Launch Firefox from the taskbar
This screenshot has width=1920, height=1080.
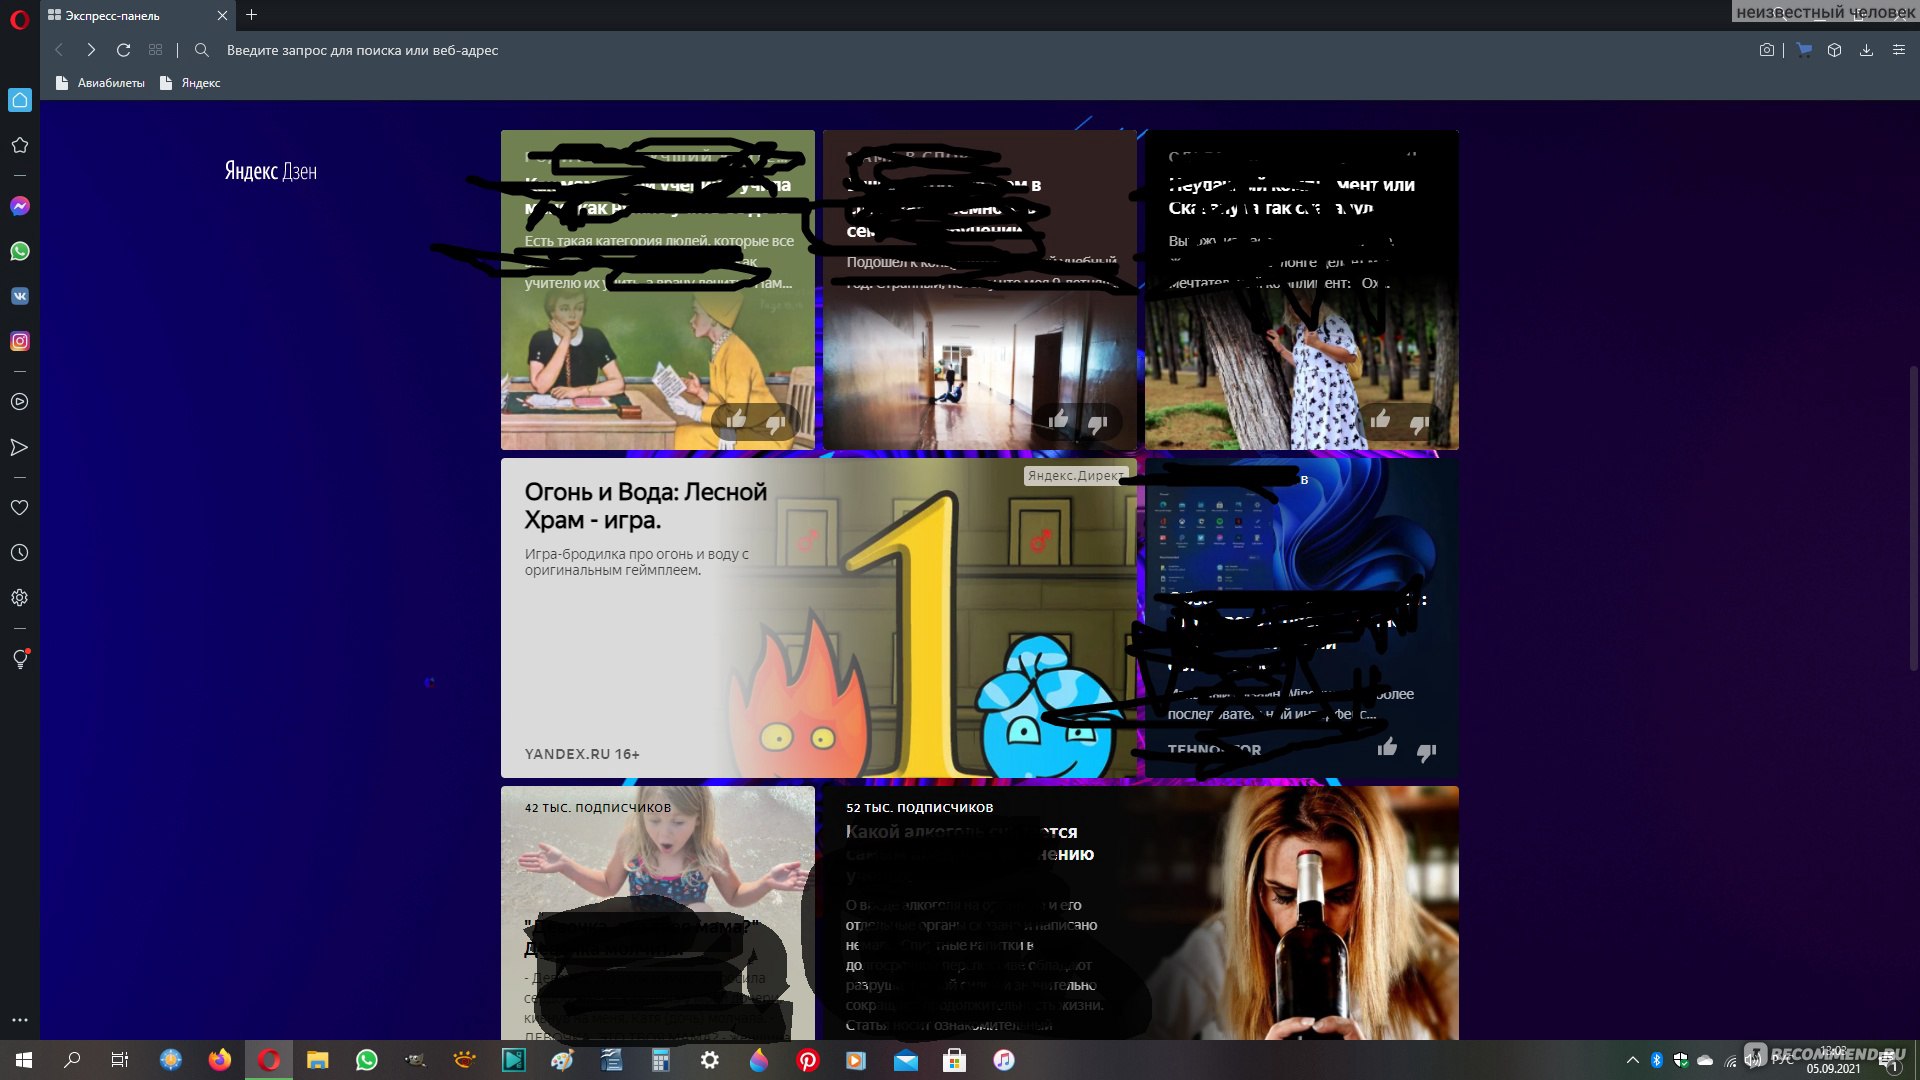[x=220, y=1060]
